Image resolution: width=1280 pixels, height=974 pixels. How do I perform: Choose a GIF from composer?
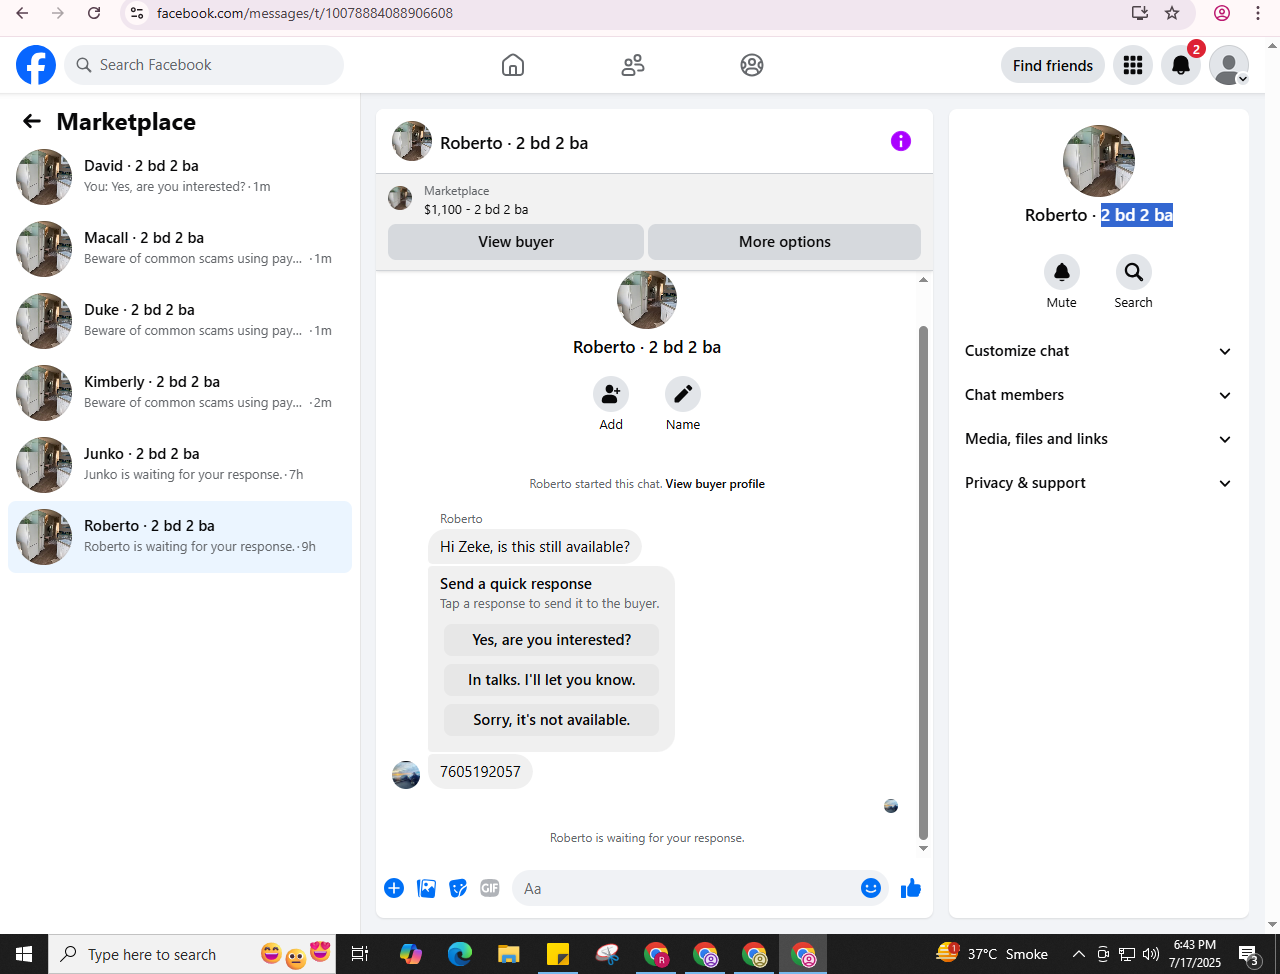490,888
